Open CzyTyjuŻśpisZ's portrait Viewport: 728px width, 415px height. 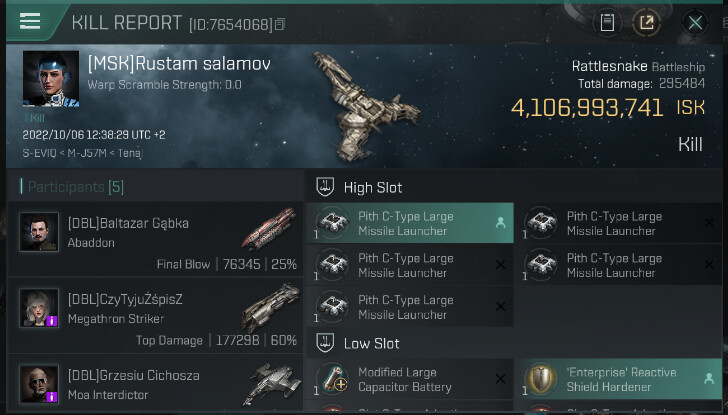pyautogui.click(x=39, y=308)
